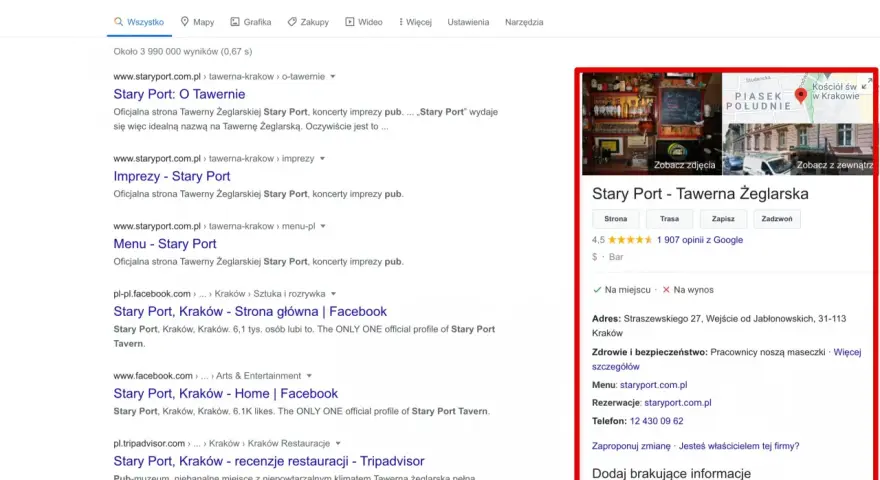The image size is (880, 480).
Task: Click the Zadzwoń call button
Action: point(777,219)
